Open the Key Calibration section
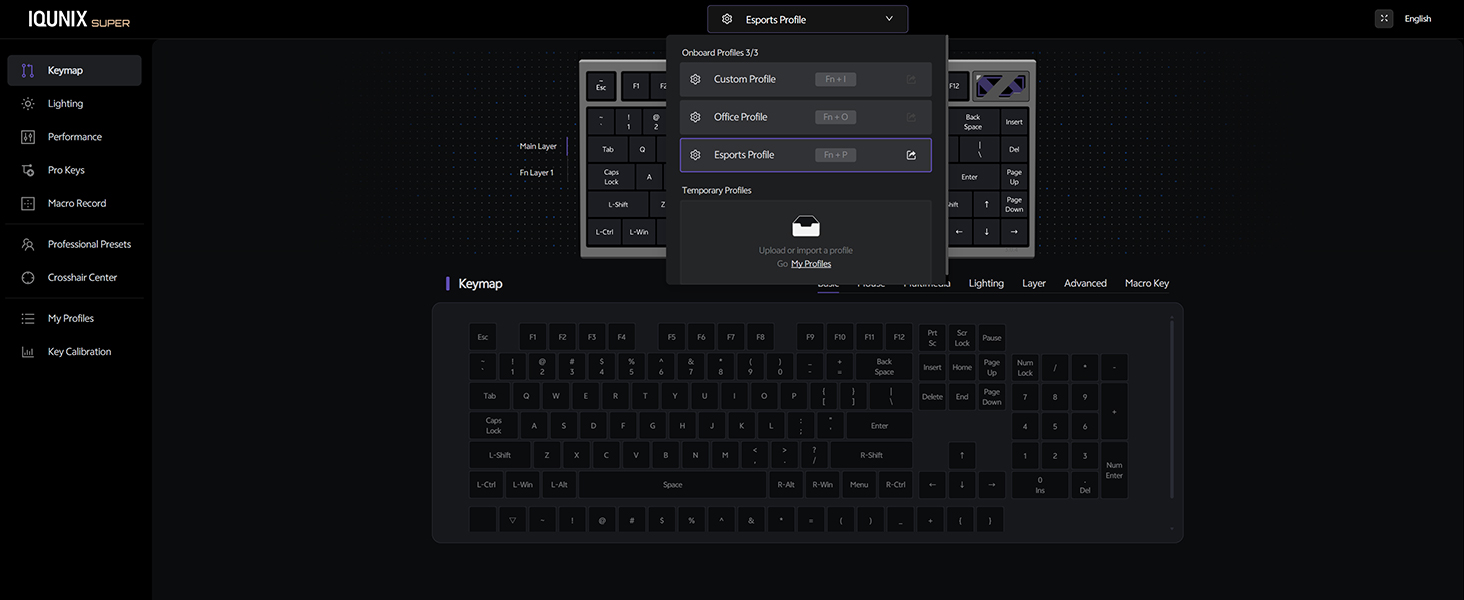The height and width of the screenshot is (600, 1464). click(74, 352)
